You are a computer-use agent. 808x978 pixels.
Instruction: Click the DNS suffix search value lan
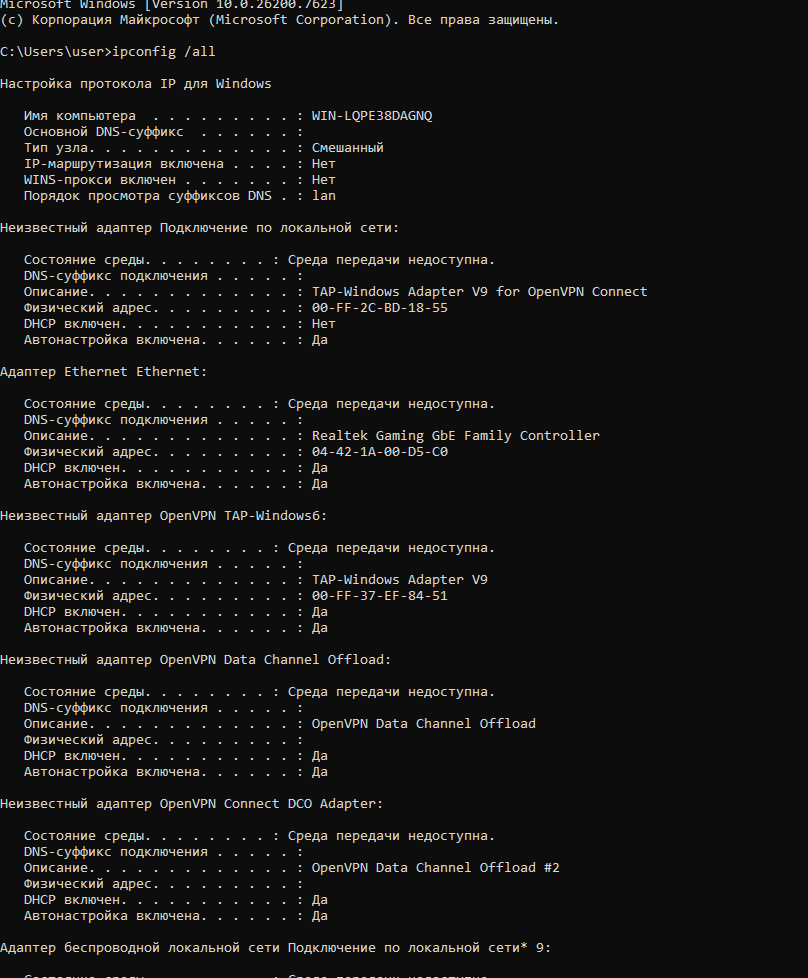click(323, 195)
